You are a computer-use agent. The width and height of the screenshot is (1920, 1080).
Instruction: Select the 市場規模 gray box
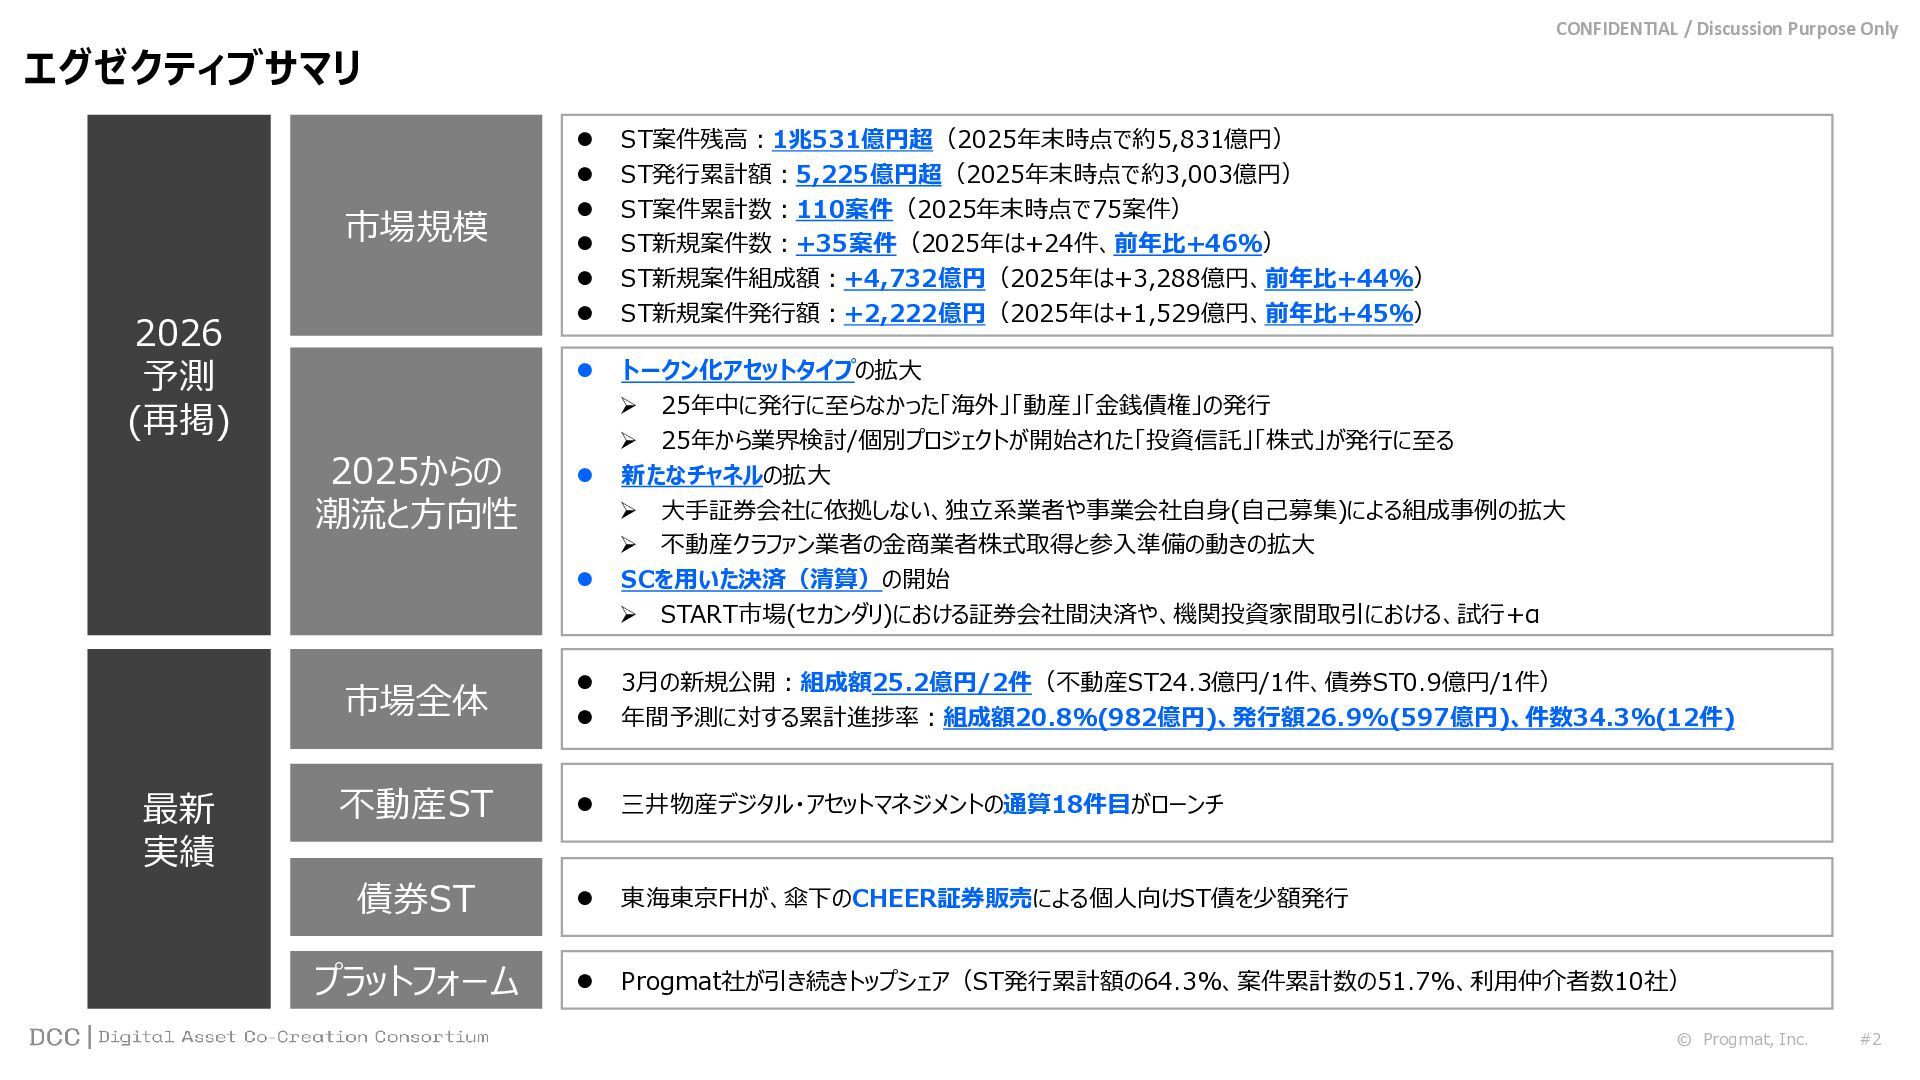coord(416,225)
